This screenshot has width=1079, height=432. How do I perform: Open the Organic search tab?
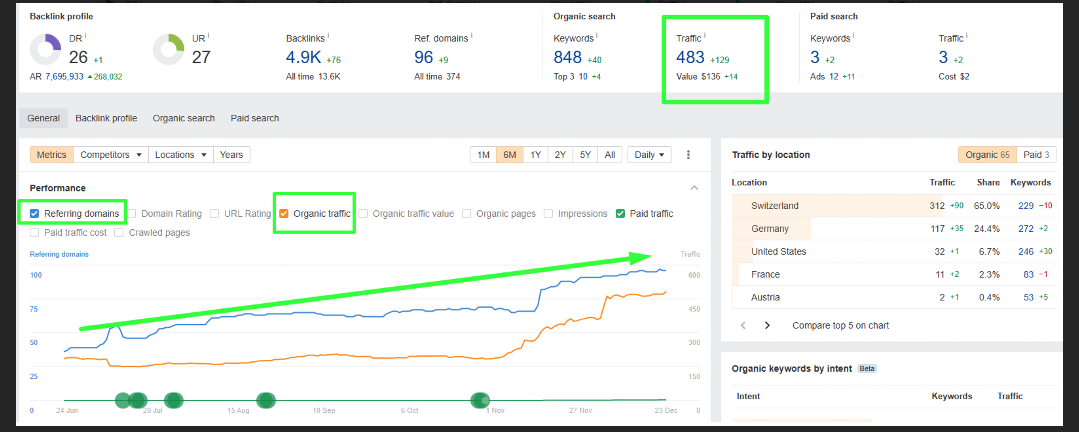[x=183, y=118]
